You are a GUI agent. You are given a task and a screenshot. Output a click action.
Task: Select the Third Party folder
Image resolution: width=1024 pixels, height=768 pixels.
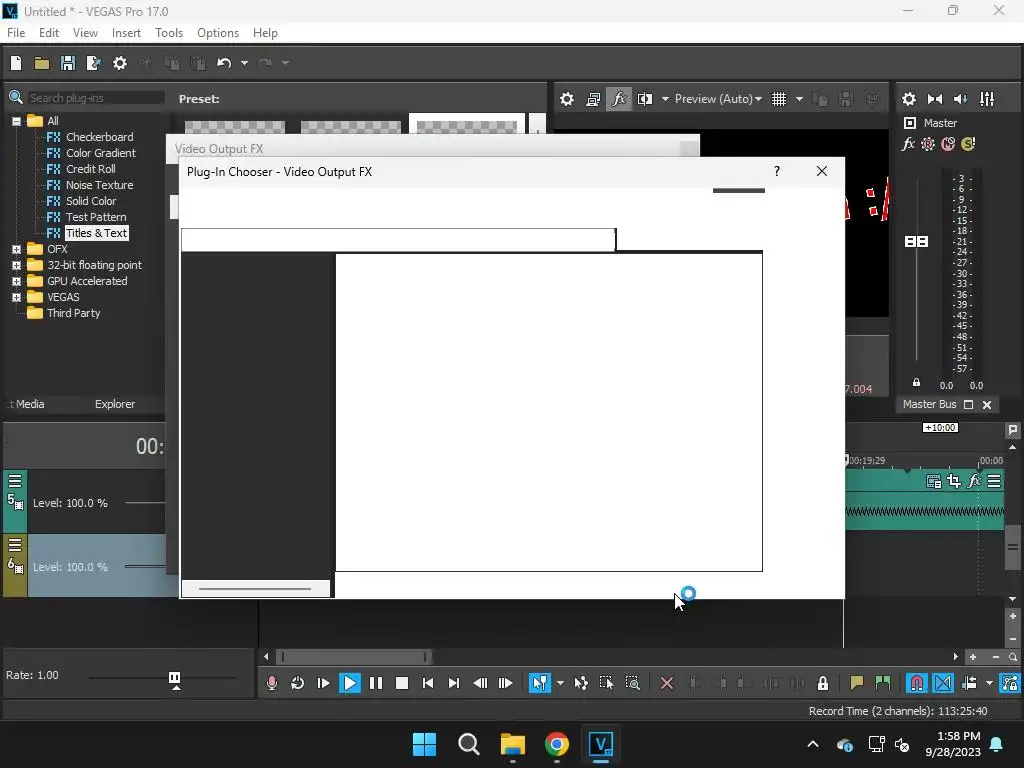[x=73, y=313]
